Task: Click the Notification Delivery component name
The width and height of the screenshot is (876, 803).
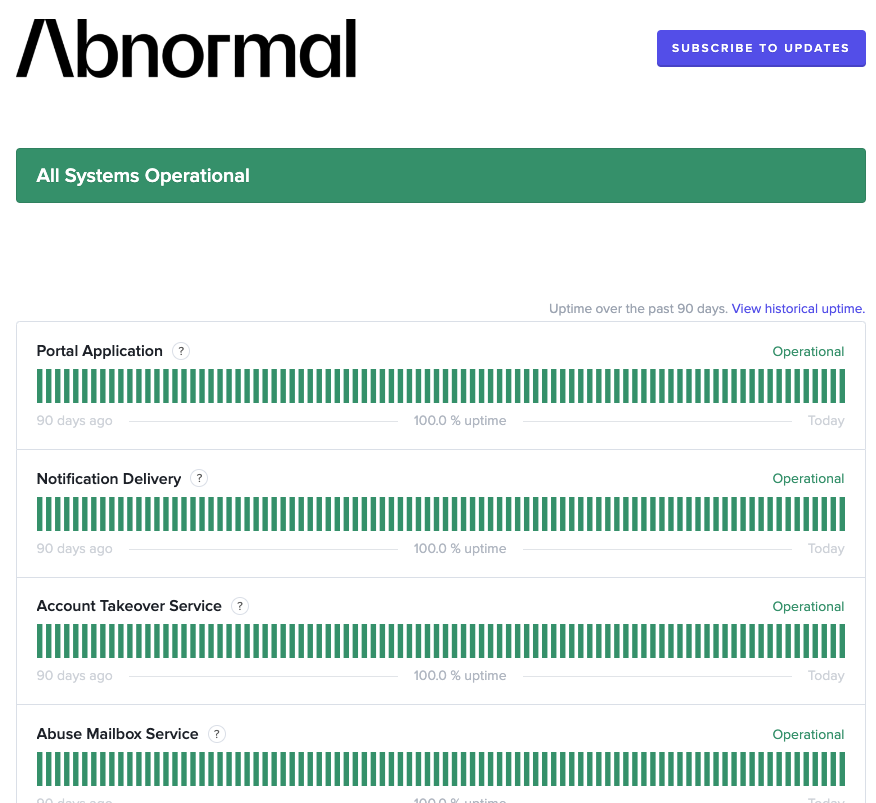Action: (x=109, y=479)
